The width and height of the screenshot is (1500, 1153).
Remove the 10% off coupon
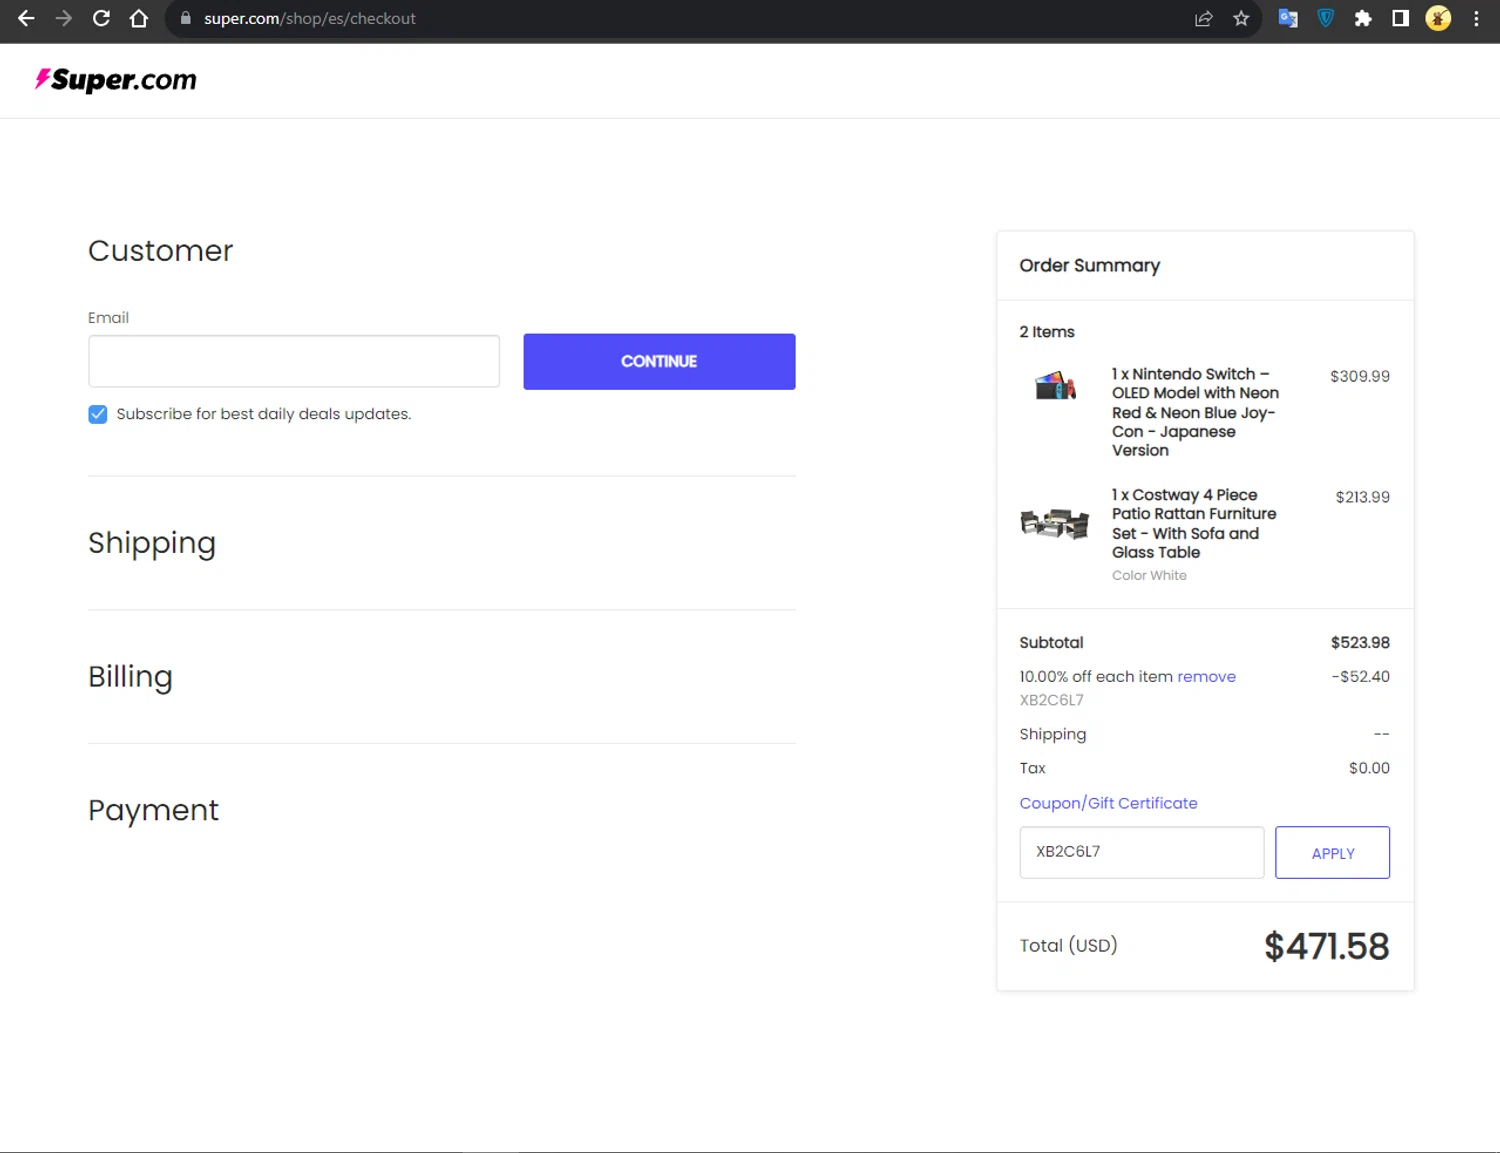(x=1206, y=677)
